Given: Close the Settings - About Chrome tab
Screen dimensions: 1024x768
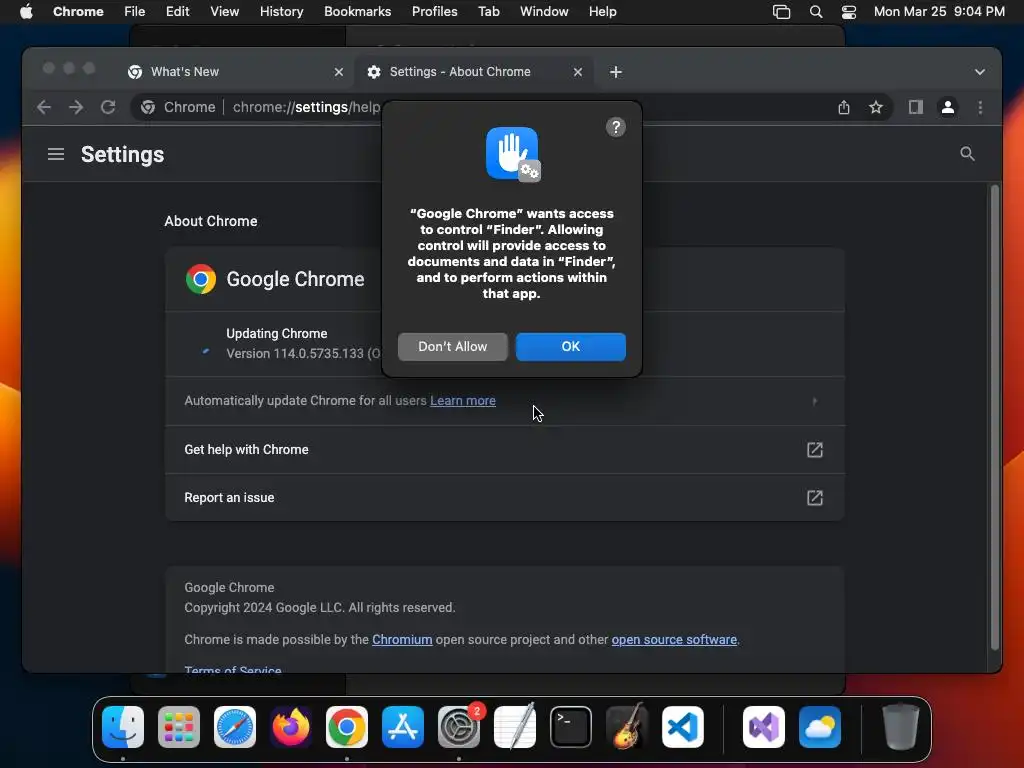Looking at the screenshot, I should [x=577, y=72].
